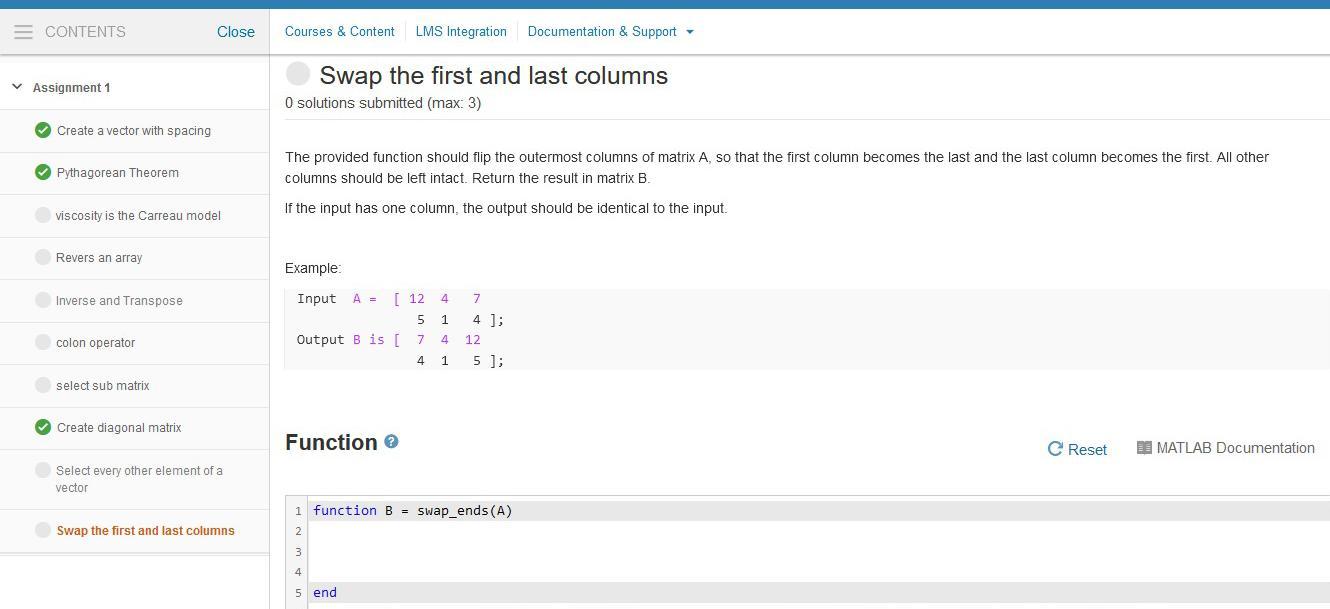Click the submissions progress indicator under the title
Screen dimensions: 1330x609
(x=383, y=103)
